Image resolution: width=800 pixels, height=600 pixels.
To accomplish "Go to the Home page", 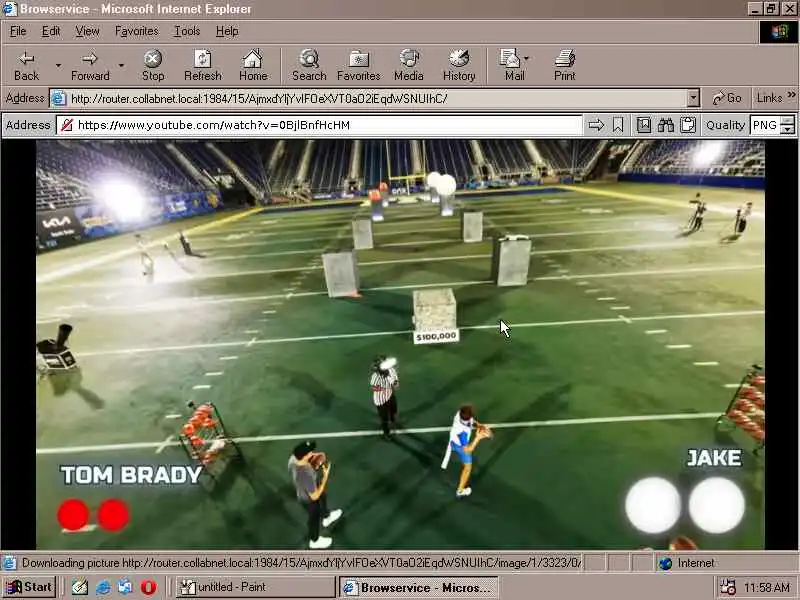I will tap(253, 66).
